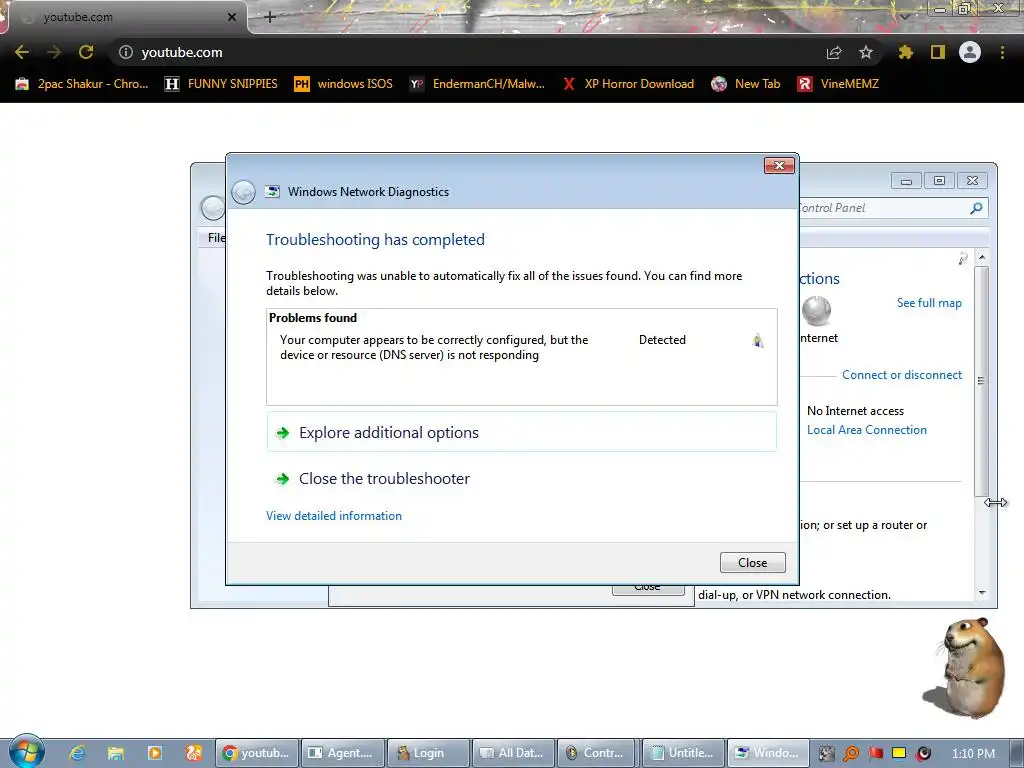Switch to Login taskbar button
This screenshot has height=768, width=1024.
click(x=428, y=753)
